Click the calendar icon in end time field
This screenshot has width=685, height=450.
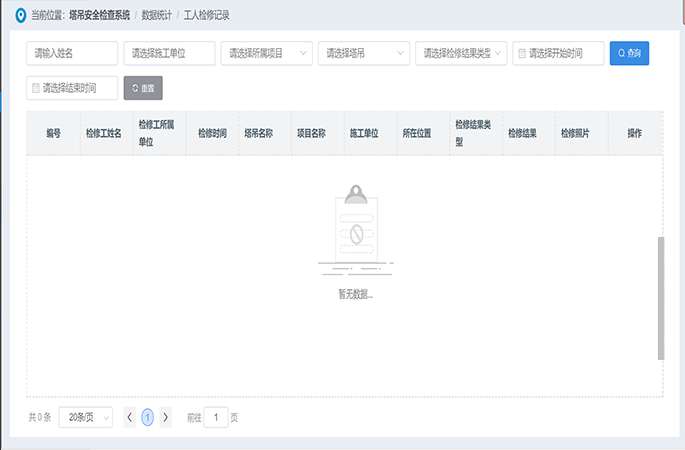(x=36, y=88)
